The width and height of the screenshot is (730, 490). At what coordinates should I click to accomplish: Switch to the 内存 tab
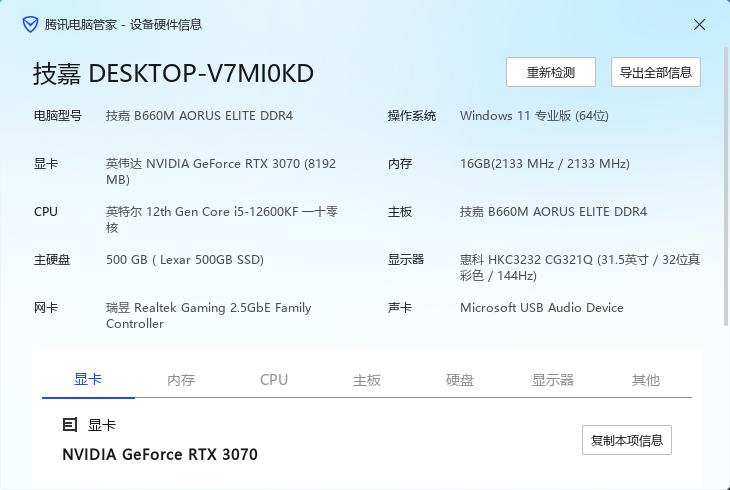tap(181, 380)
